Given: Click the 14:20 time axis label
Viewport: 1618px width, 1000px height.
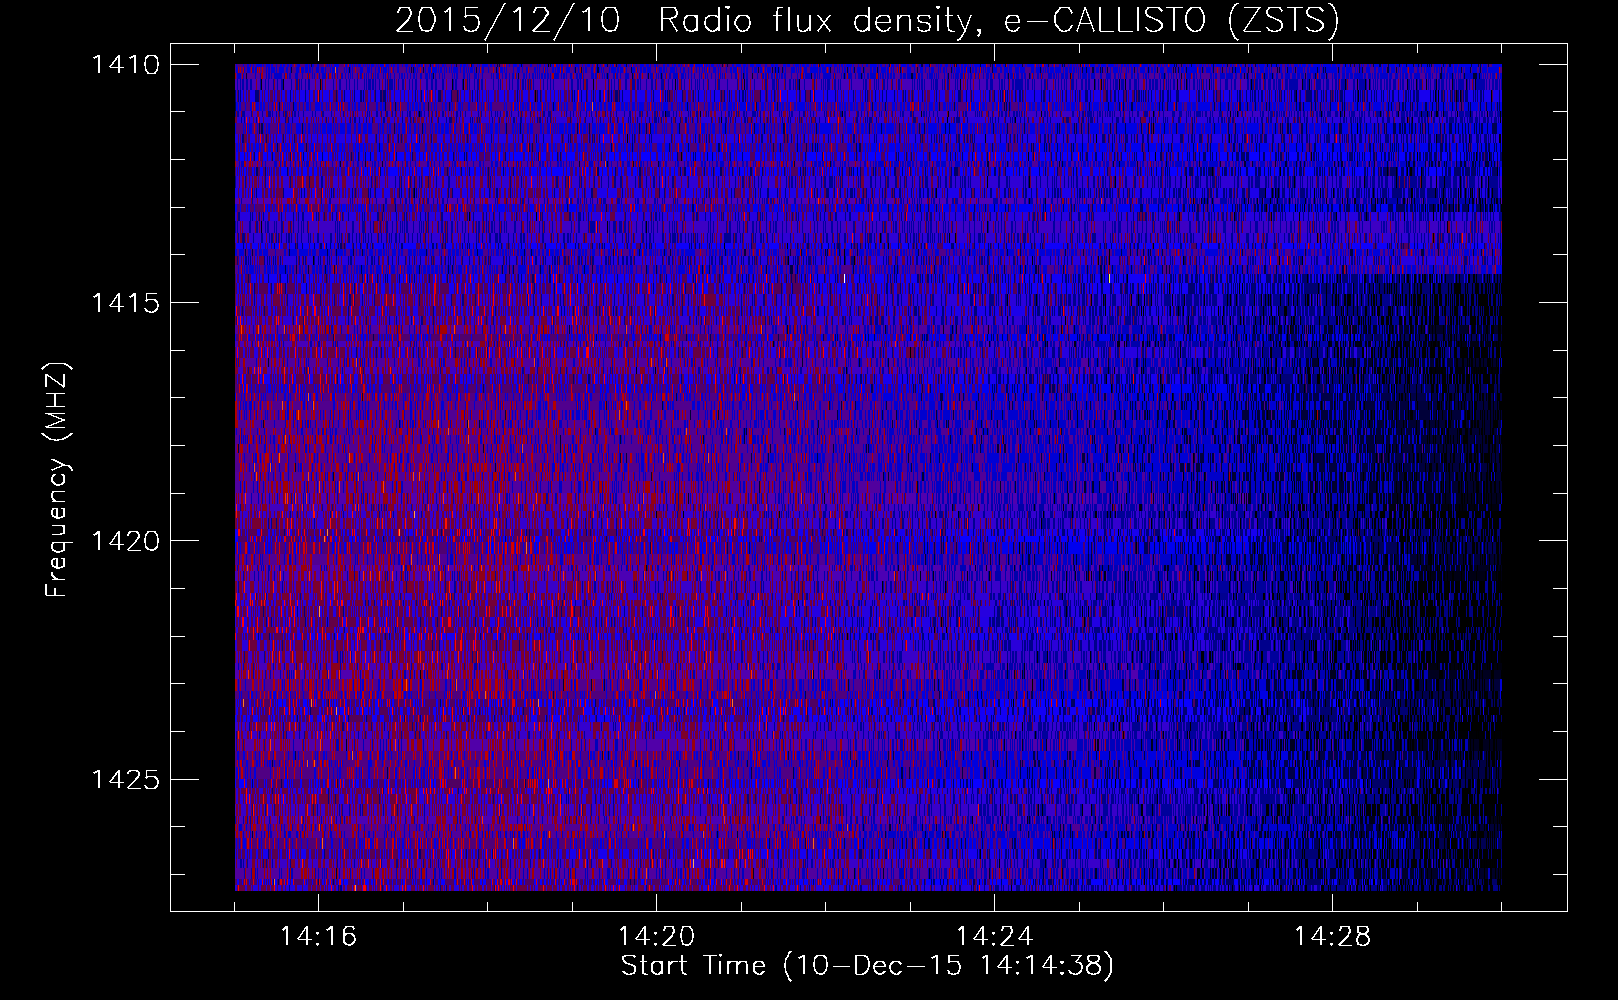Looking at the screenshot, I should [x=656, y=937].
